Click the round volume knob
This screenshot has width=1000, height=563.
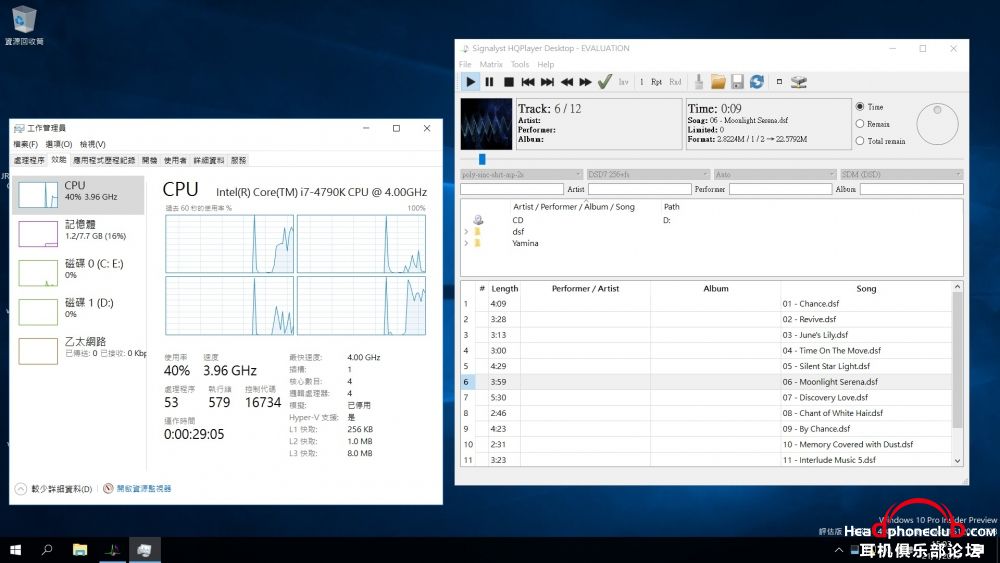(x=938, y=124)
